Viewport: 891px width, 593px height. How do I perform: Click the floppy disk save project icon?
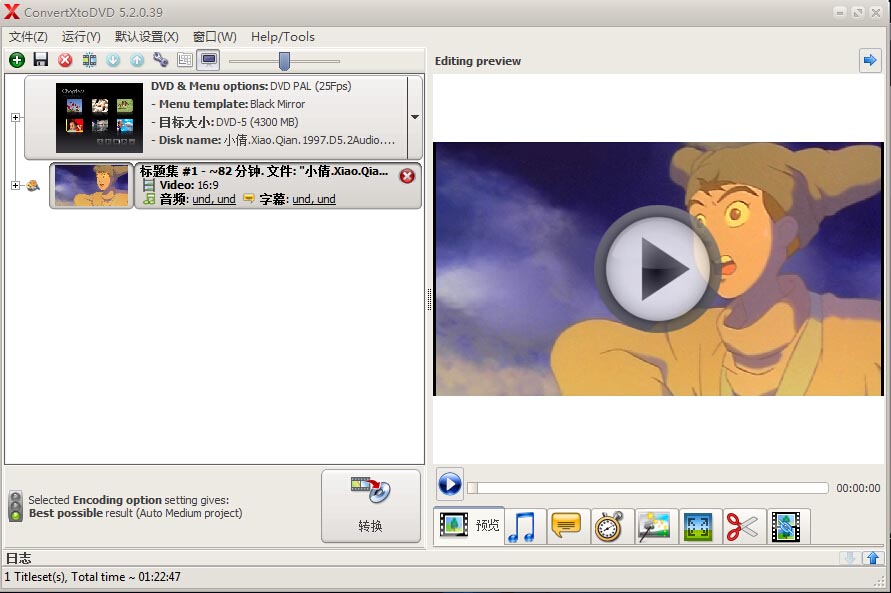[x=41, y=60]
